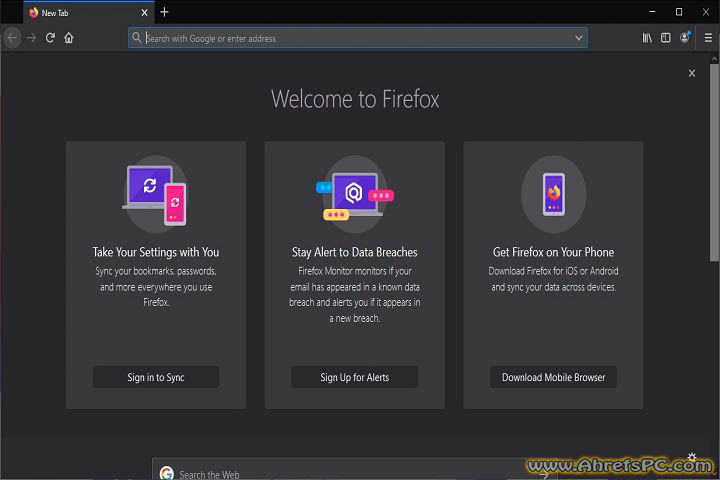
Task: Open a new tab with plus button
Action: pyautogui.click(x=164, y=12)
